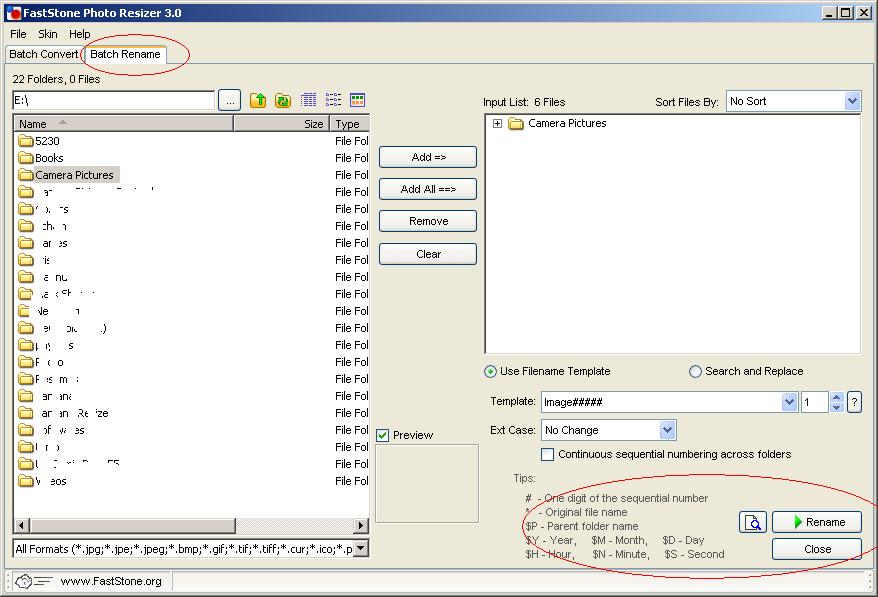Click the '22 Folders, 0 Files' text
Screen dimensions: 878x597
[56, 80]
